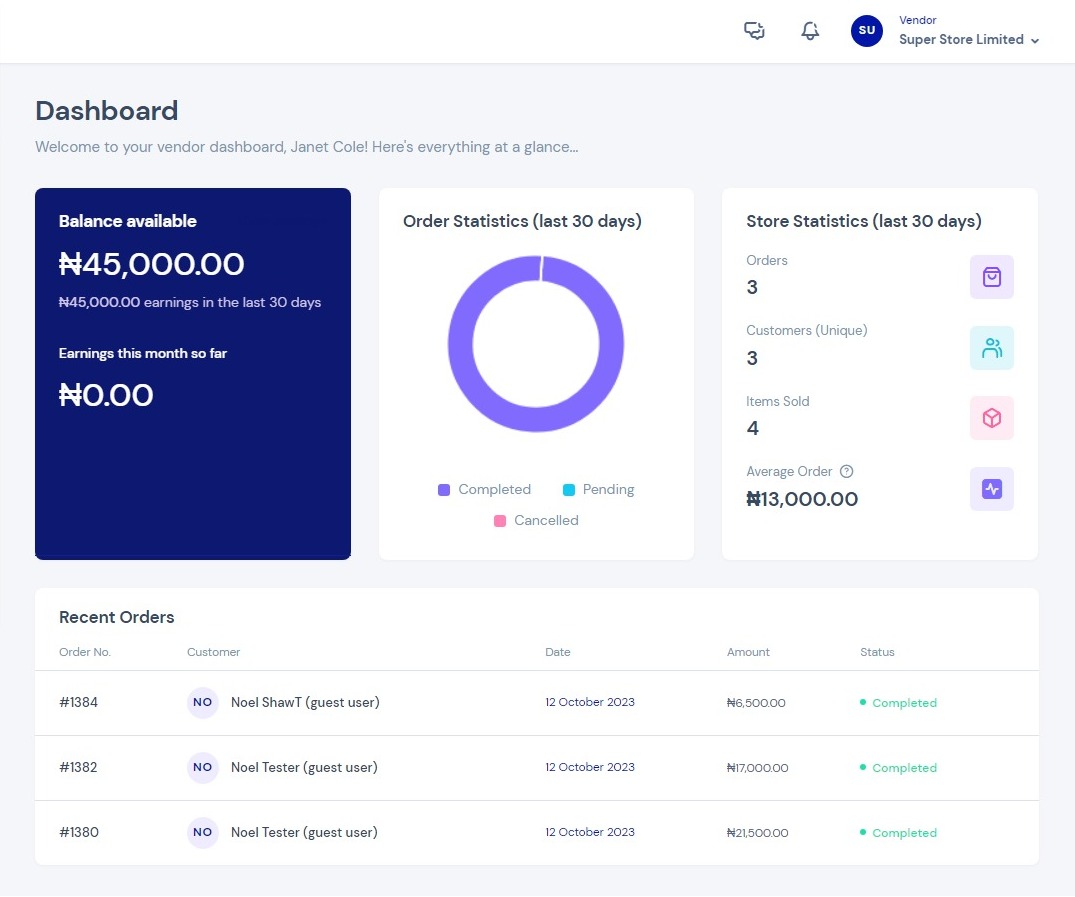The height and width of the screenshot is (897, 1075).
Task: Click the Amount column header
Action: pyautogui.click(x=748, y=652)
